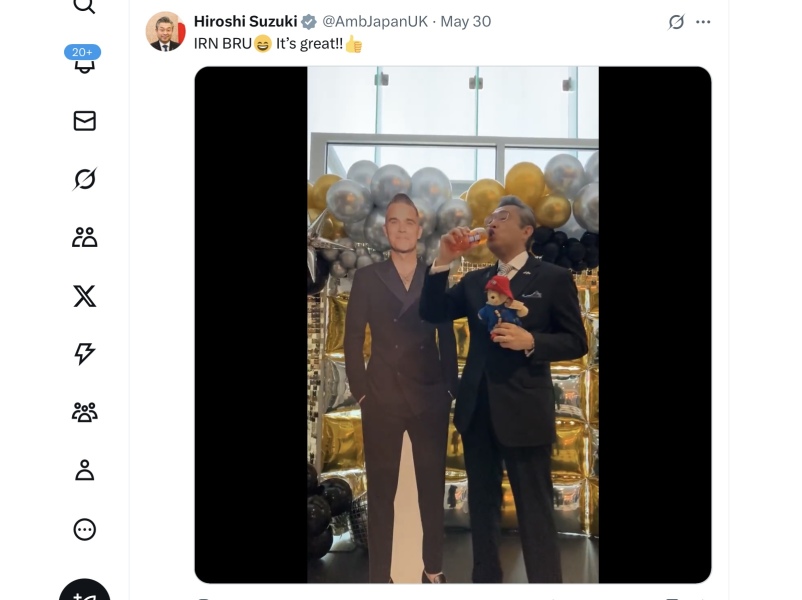Open the @AmbJapanUK handle link
802x600 pixels.
(375, 21)
